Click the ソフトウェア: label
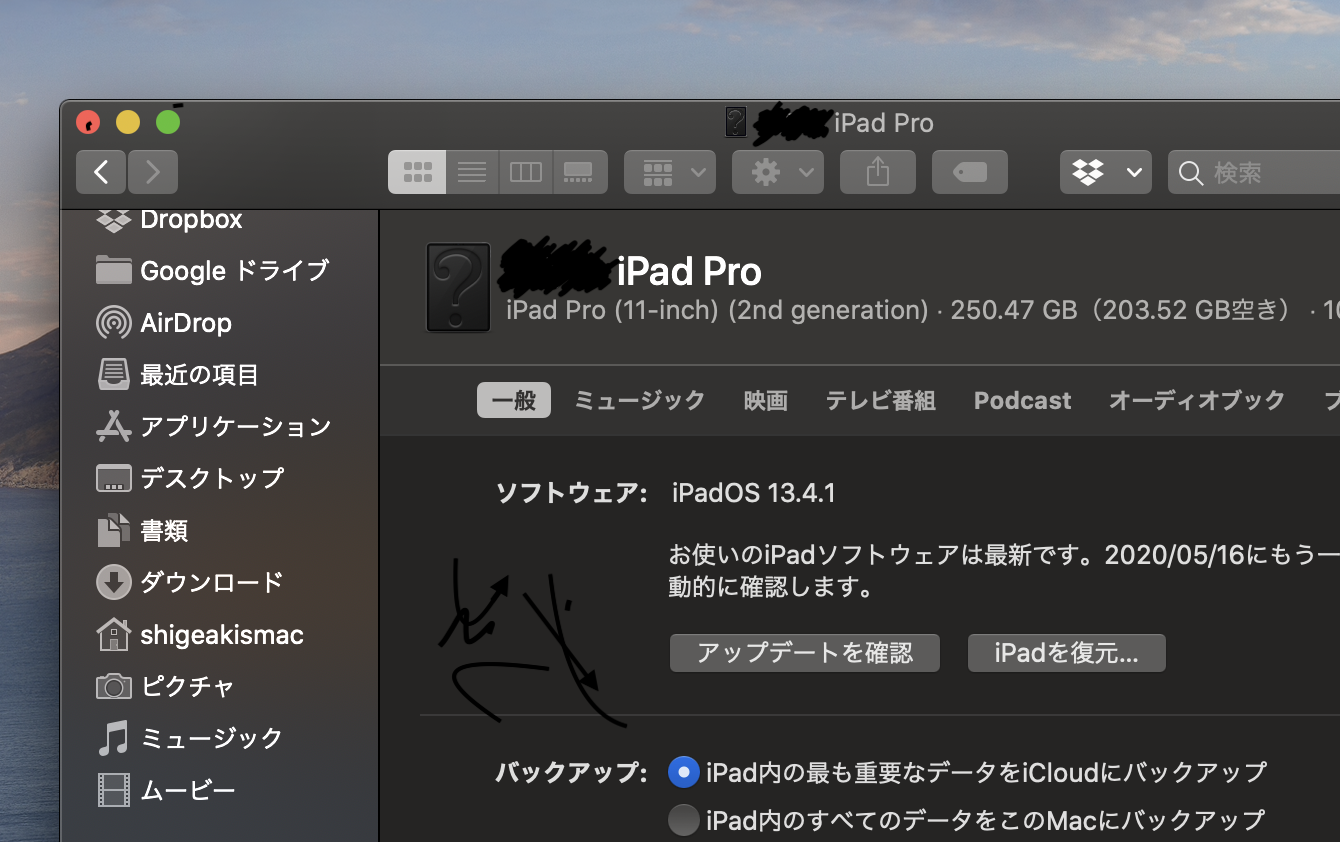The height and width of the screenshot is (842, 1340). click(x=572, y=493)
